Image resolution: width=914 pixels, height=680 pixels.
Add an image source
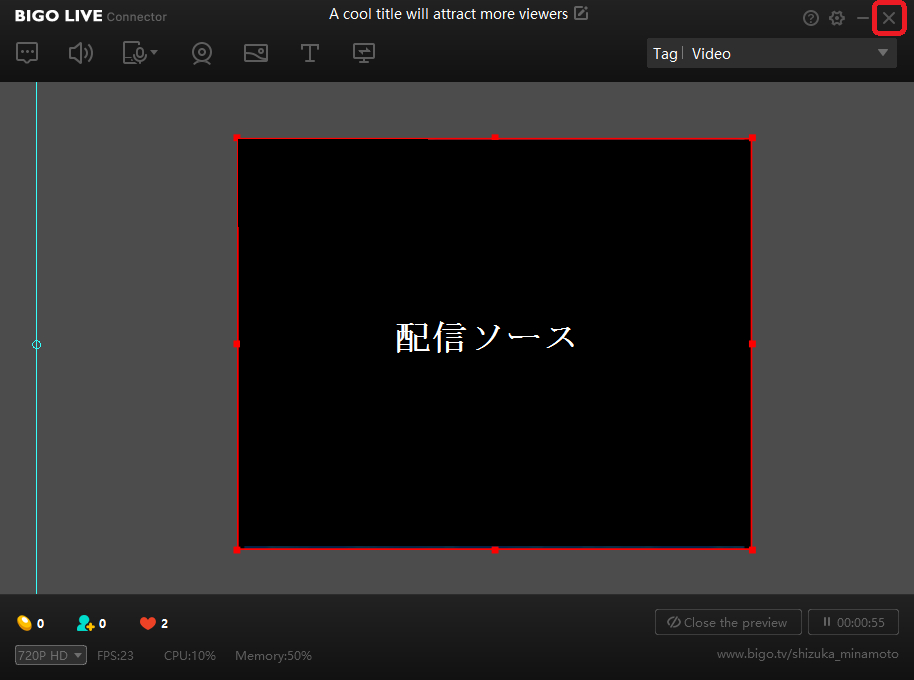click(x=256, y=54)
